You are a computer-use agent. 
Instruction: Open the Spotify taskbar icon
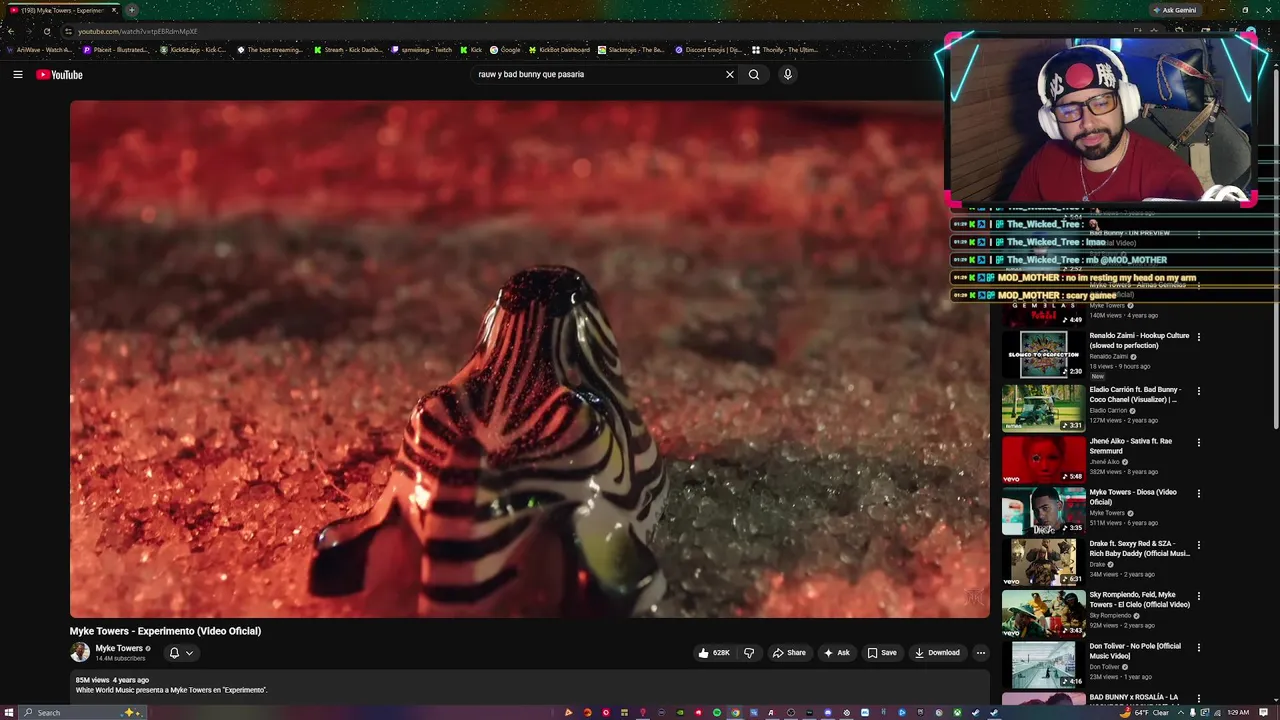pos(717,712)
